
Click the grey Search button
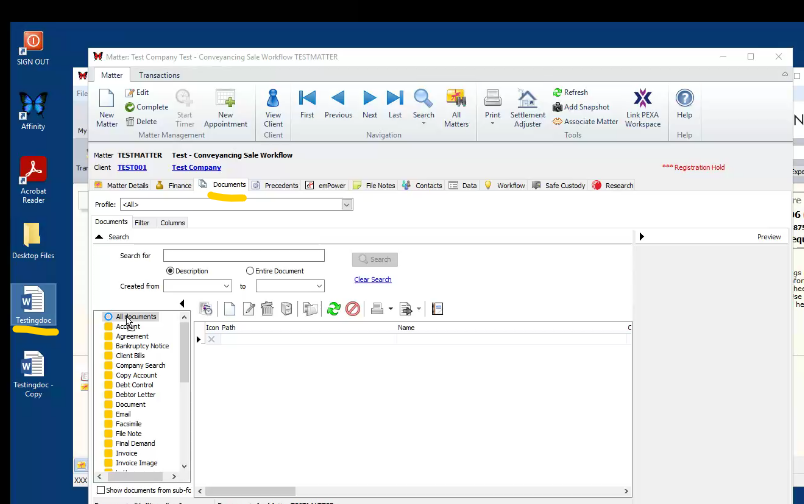(x=375, y=259)
